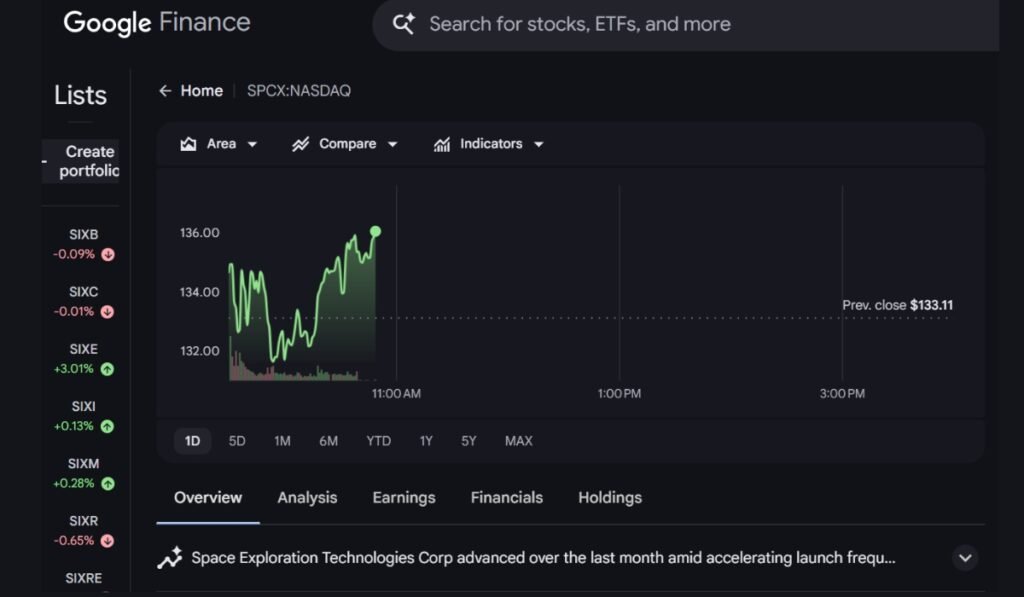Switch to the Earnings tab
The image size is (1024, 597).
click(404, 498)
